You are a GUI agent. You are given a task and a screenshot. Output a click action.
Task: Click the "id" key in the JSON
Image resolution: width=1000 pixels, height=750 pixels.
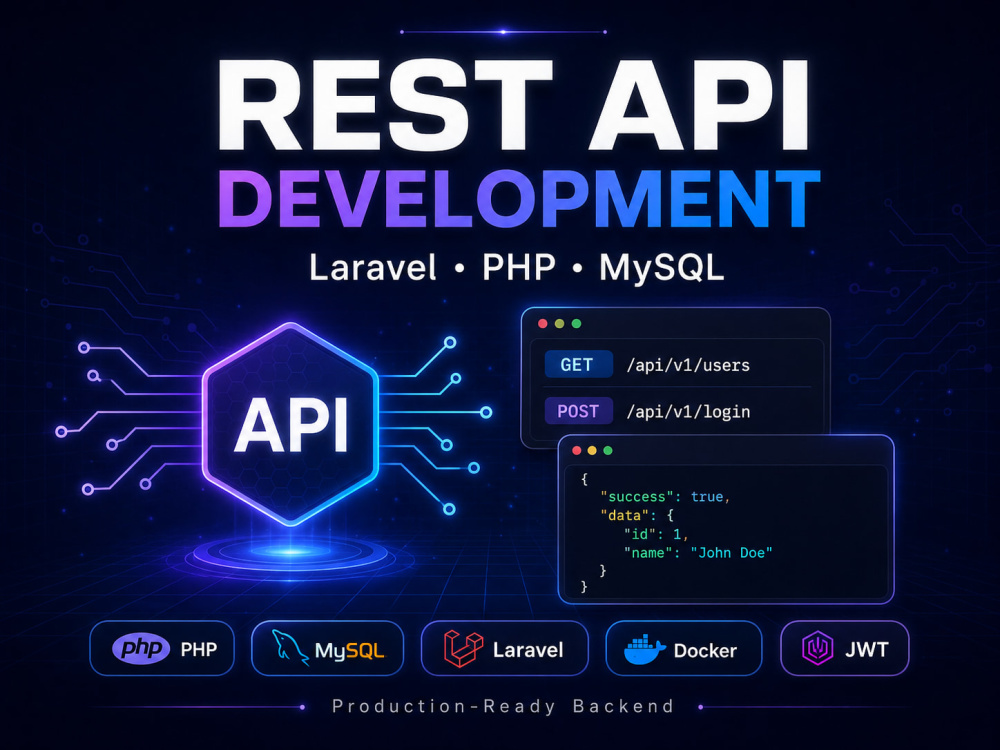coord(640,534)
